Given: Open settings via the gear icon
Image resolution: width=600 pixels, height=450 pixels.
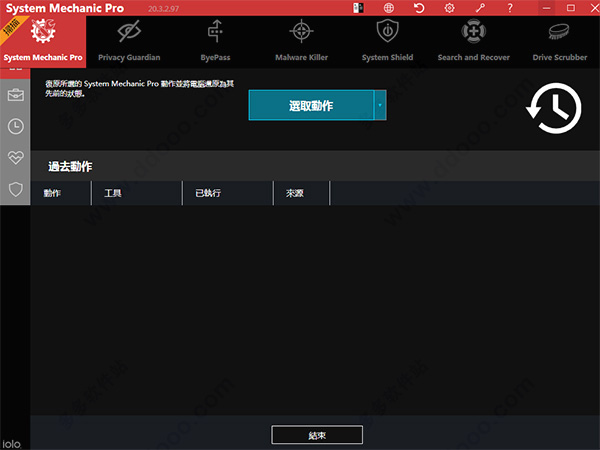Looking at the screenshot, I should click(449, 8).
